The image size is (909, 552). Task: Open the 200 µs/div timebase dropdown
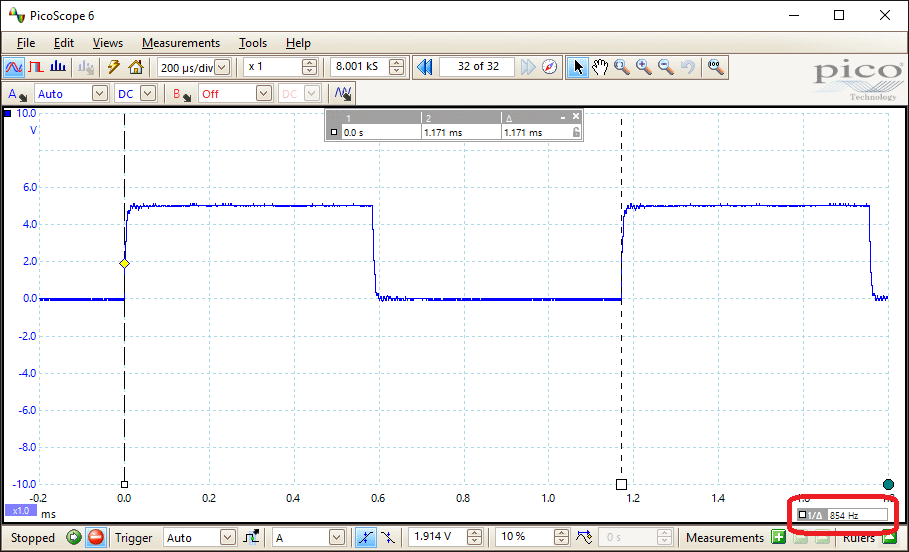click(222, 67)
